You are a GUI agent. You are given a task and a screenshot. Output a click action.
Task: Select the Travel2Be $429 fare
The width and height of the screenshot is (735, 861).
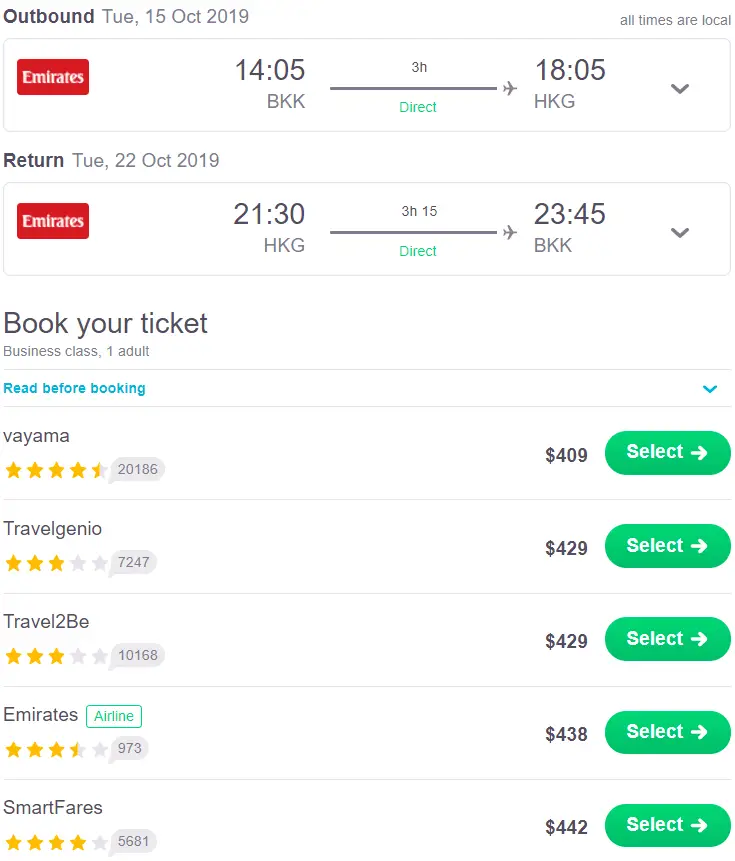point(667,639)
